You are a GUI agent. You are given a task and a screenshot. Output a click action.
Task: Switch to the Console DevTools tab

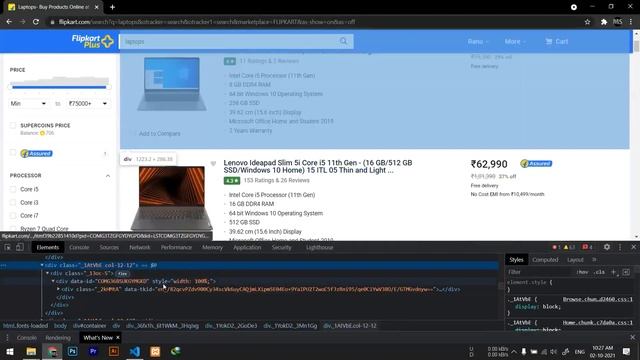79,247
